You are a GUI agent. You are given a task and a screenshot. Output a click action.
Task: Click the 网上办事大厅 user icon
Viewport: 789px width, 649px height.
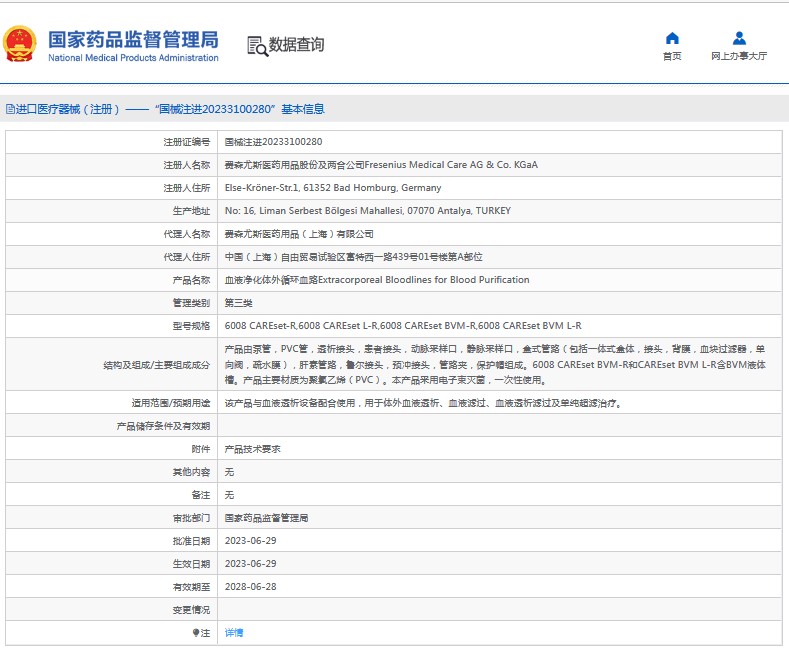pyautogui.click(x=739, y=39)
